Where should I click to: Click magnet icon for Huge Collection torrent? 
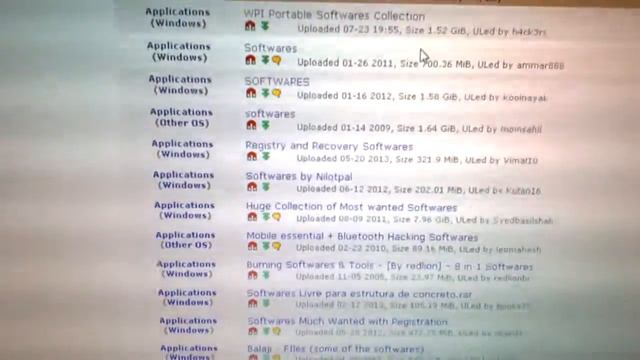(x=252, y=217)
